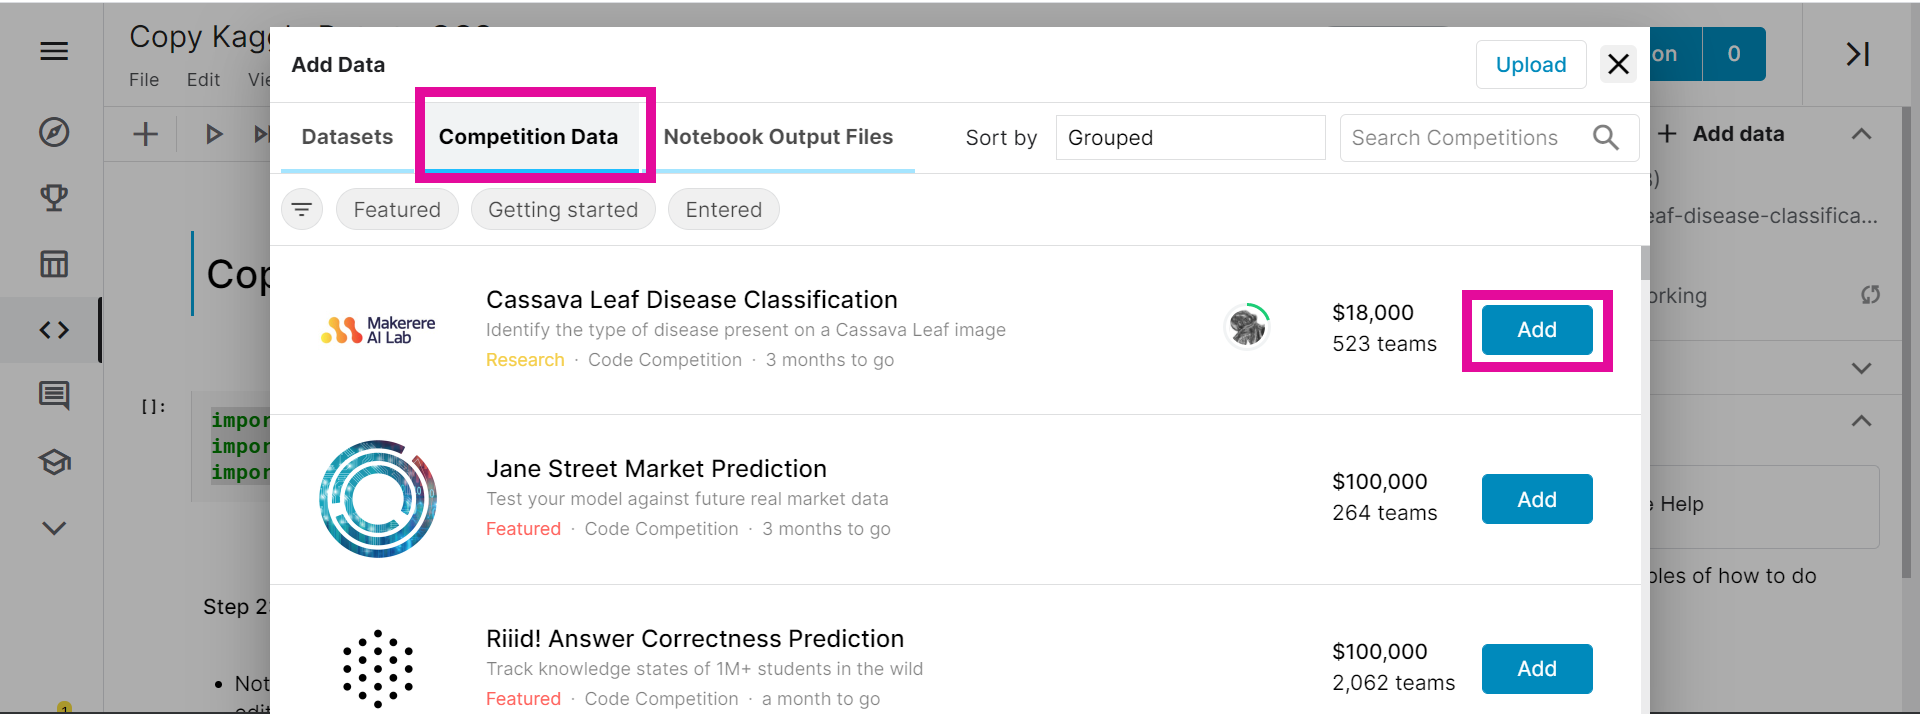Open the hamburger navigation menu
The width and height of the screenshot is (1920, 714).
[x=54, y=51]
